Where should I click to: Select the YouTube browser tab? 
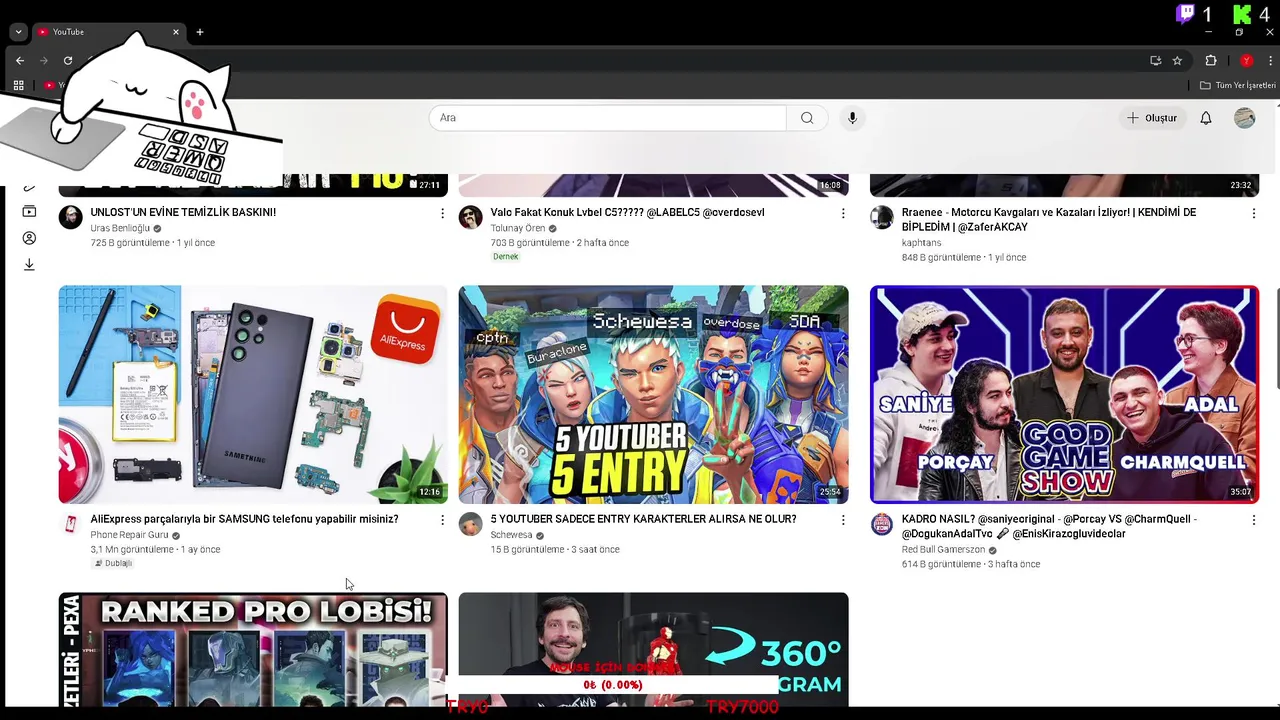tap(108, 32)
